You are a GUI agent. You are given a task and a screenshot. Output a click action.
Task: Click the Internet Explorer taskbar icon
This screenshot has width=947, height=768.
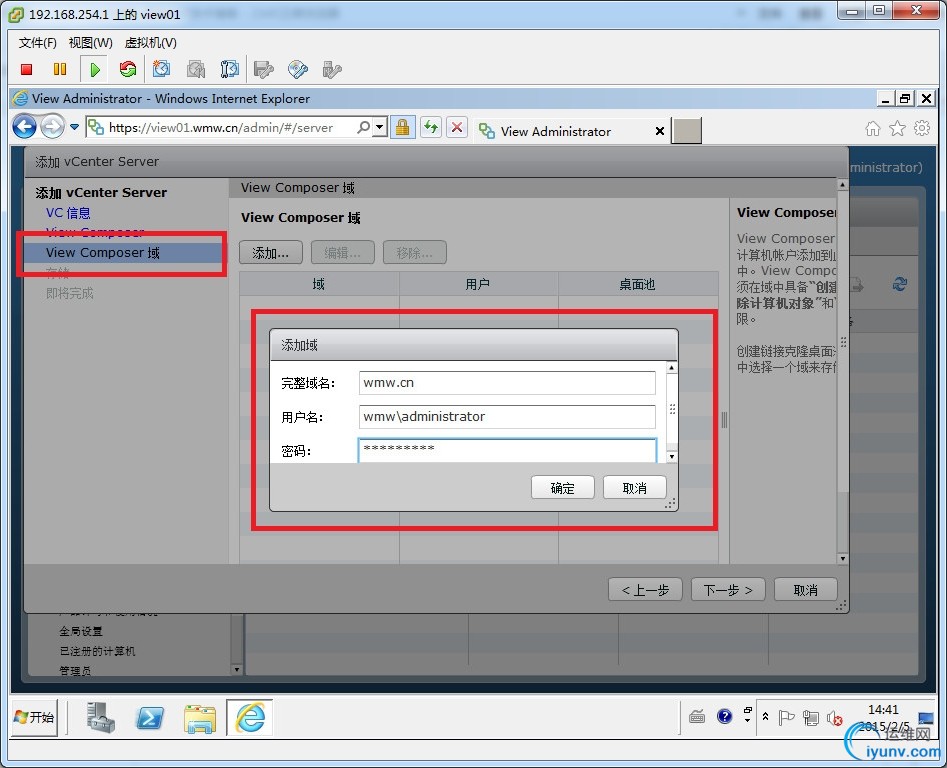pyautogui.click(x=250, y=718)
